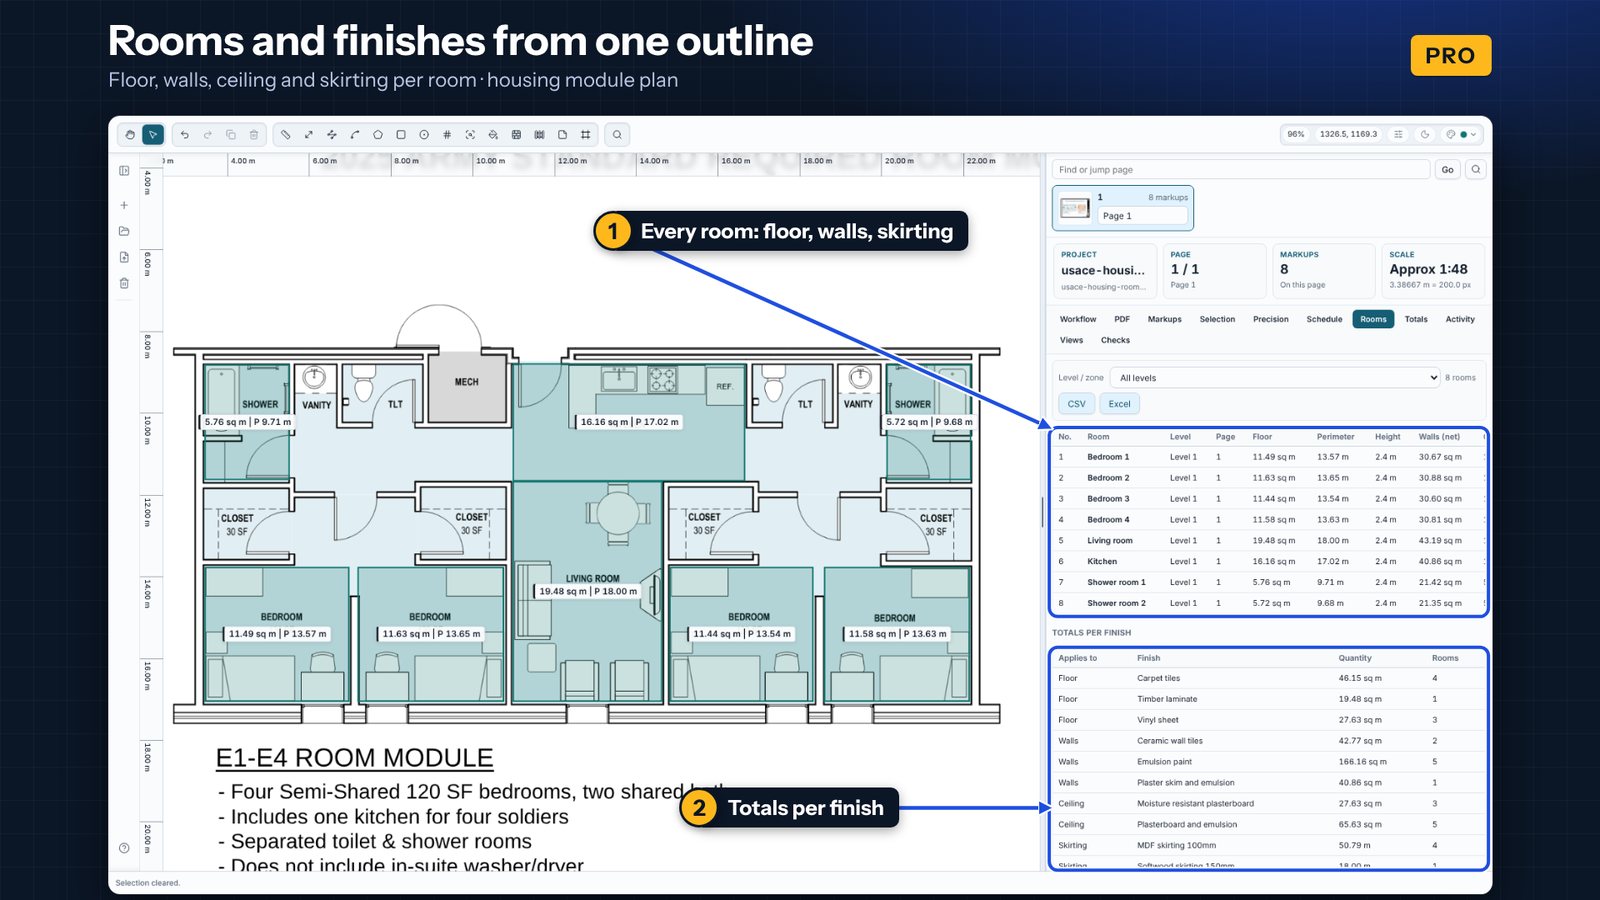The width and height of the screenshot is (1600, 900).
Task: Open the All levels zone dropdown
Action: pyautogui.click(x=1275, y=378)
